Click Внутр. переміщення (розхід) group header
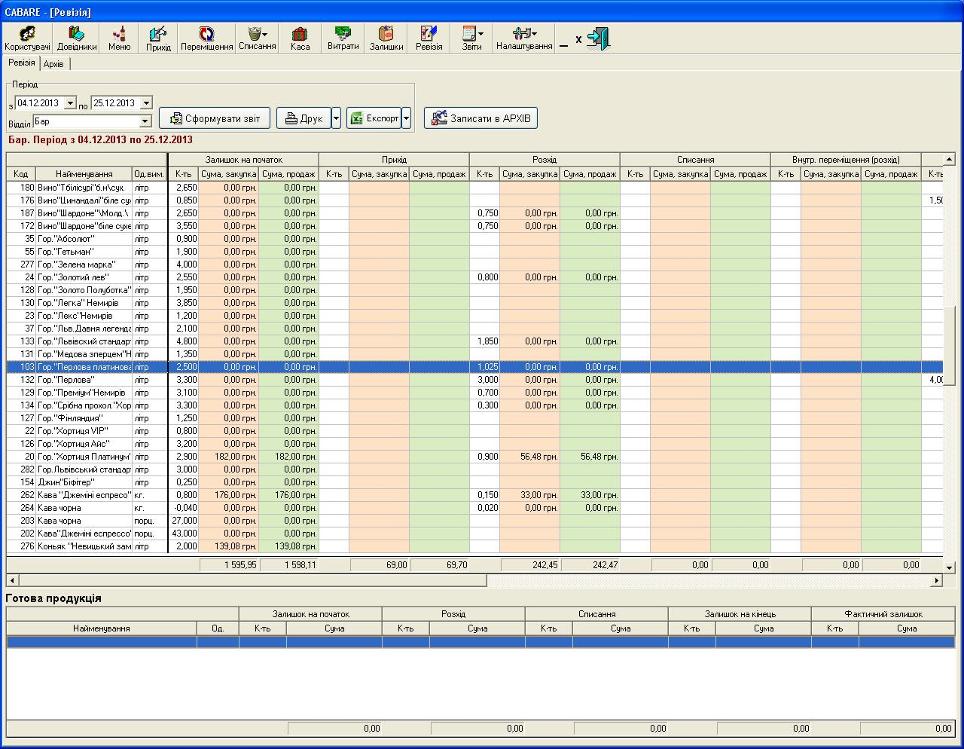This screenshot has height=749, width=964. click(846, 160)
